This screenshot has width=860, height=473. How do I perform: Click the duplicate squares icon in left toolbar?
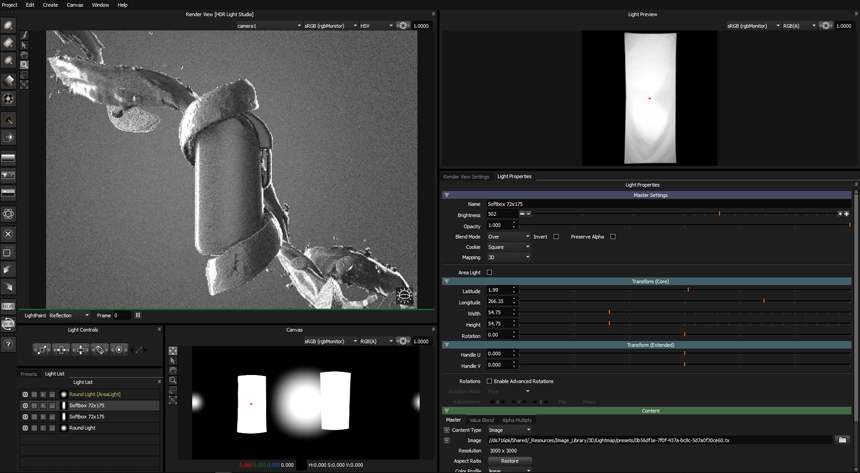click(x=8, y=252)
